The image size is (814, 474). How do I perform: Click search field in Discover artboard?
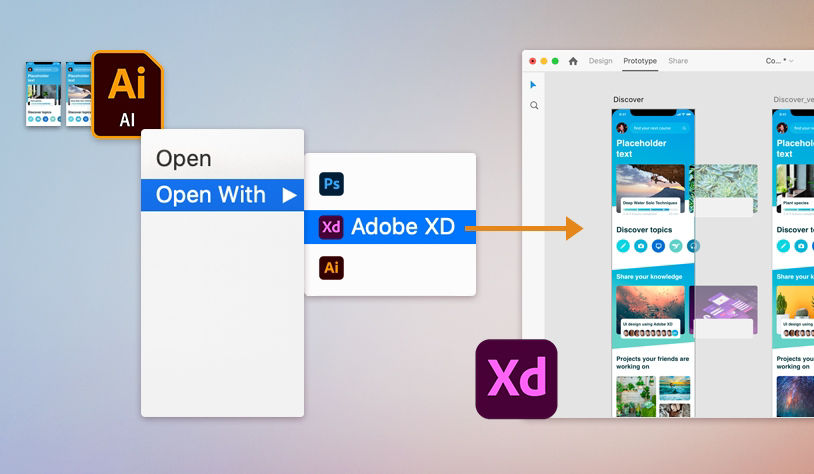pos(659,128)
